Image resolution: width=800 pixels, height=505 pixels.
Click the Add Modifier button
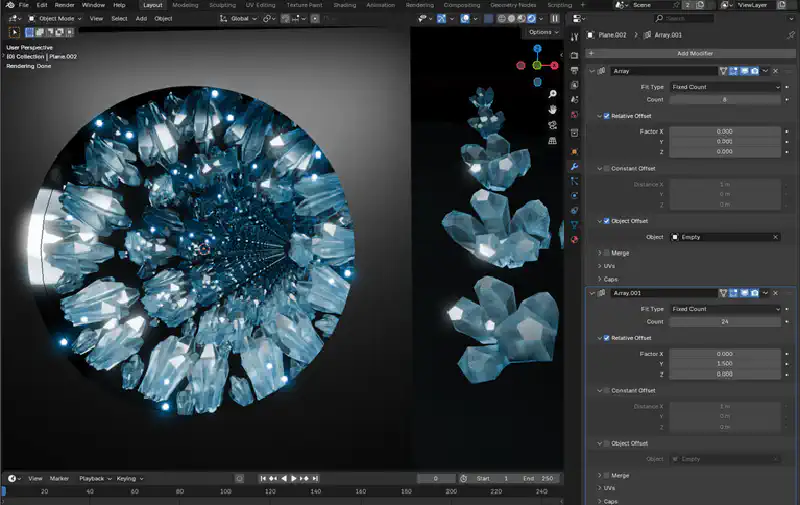694,53
